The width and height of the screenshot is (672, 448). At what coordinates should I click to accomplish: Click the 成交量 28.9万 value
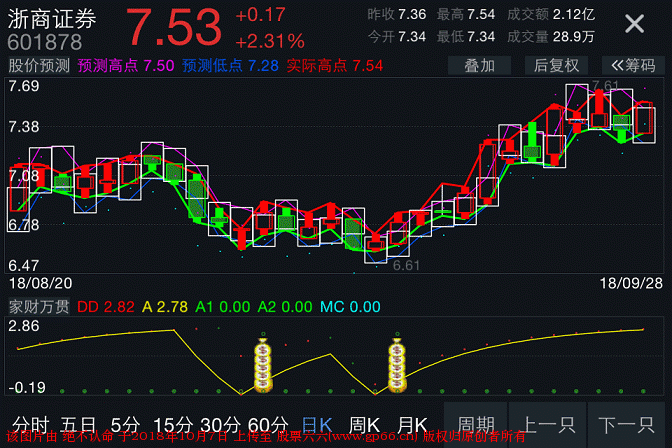[x=551, y=37]
